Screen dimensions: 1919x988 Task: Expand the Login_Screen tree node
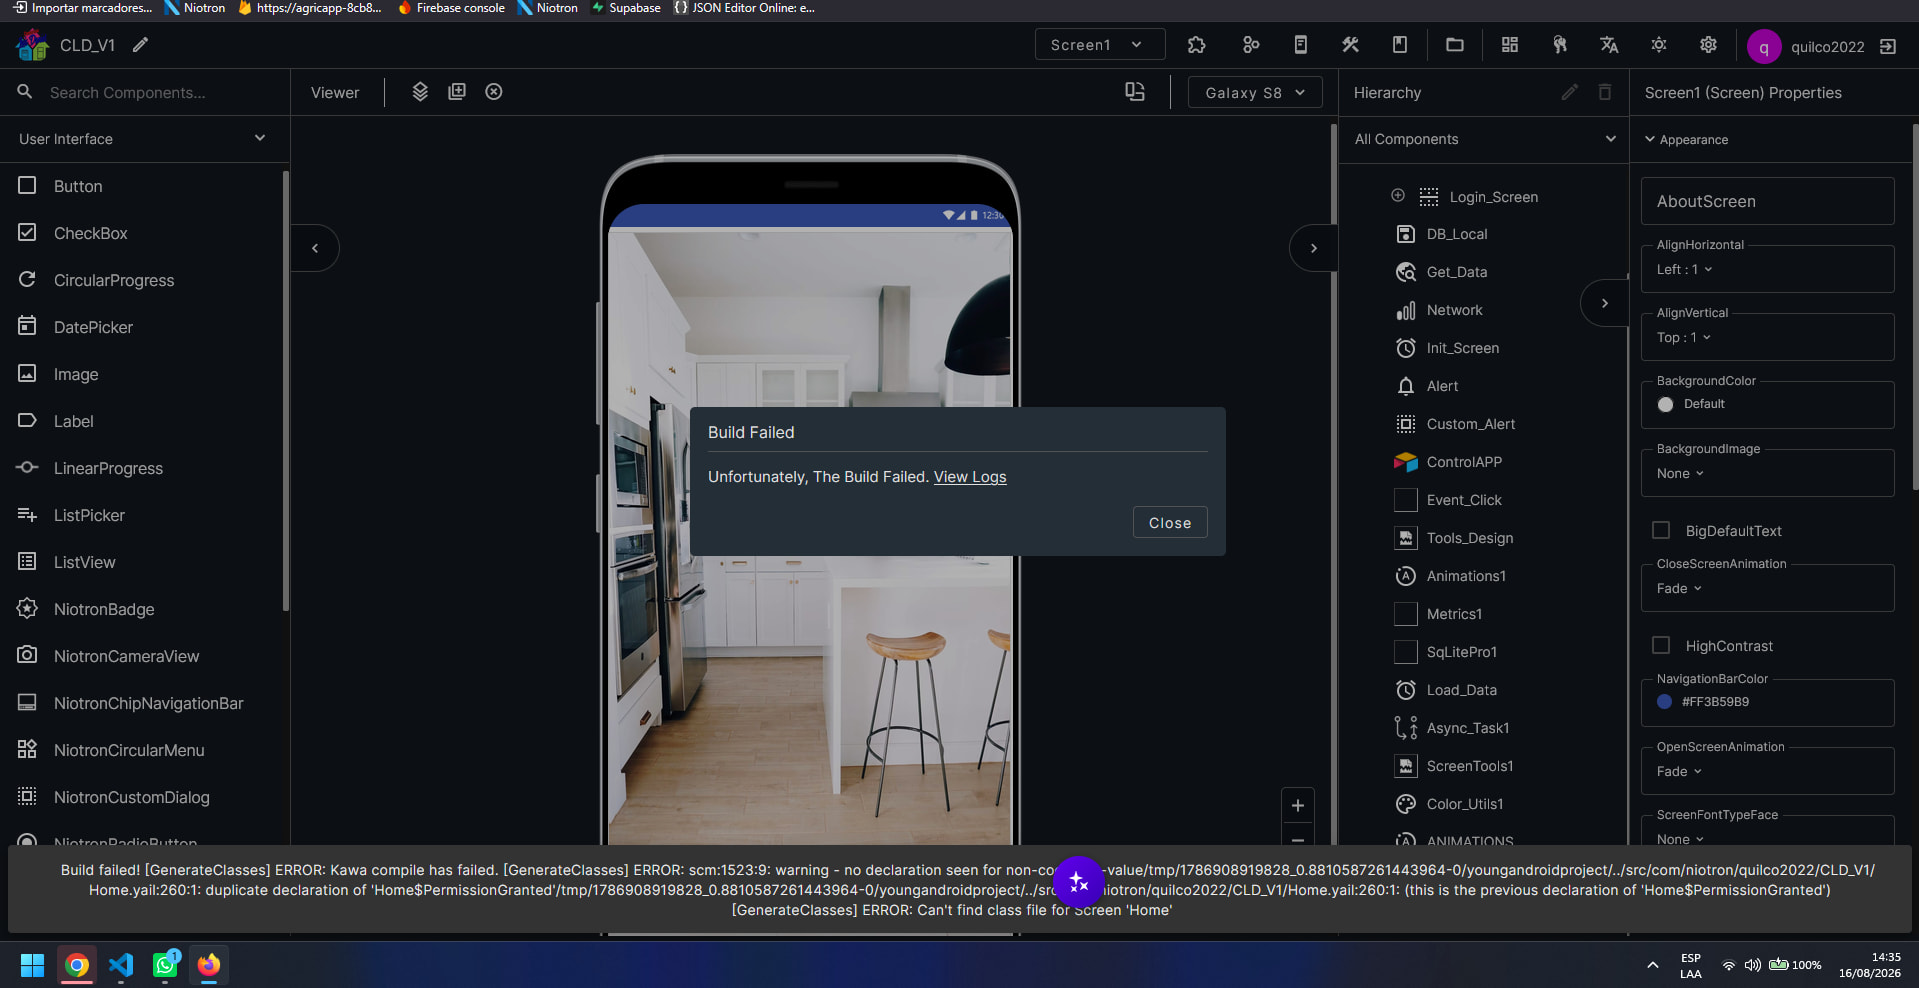tap(1398, 196)
